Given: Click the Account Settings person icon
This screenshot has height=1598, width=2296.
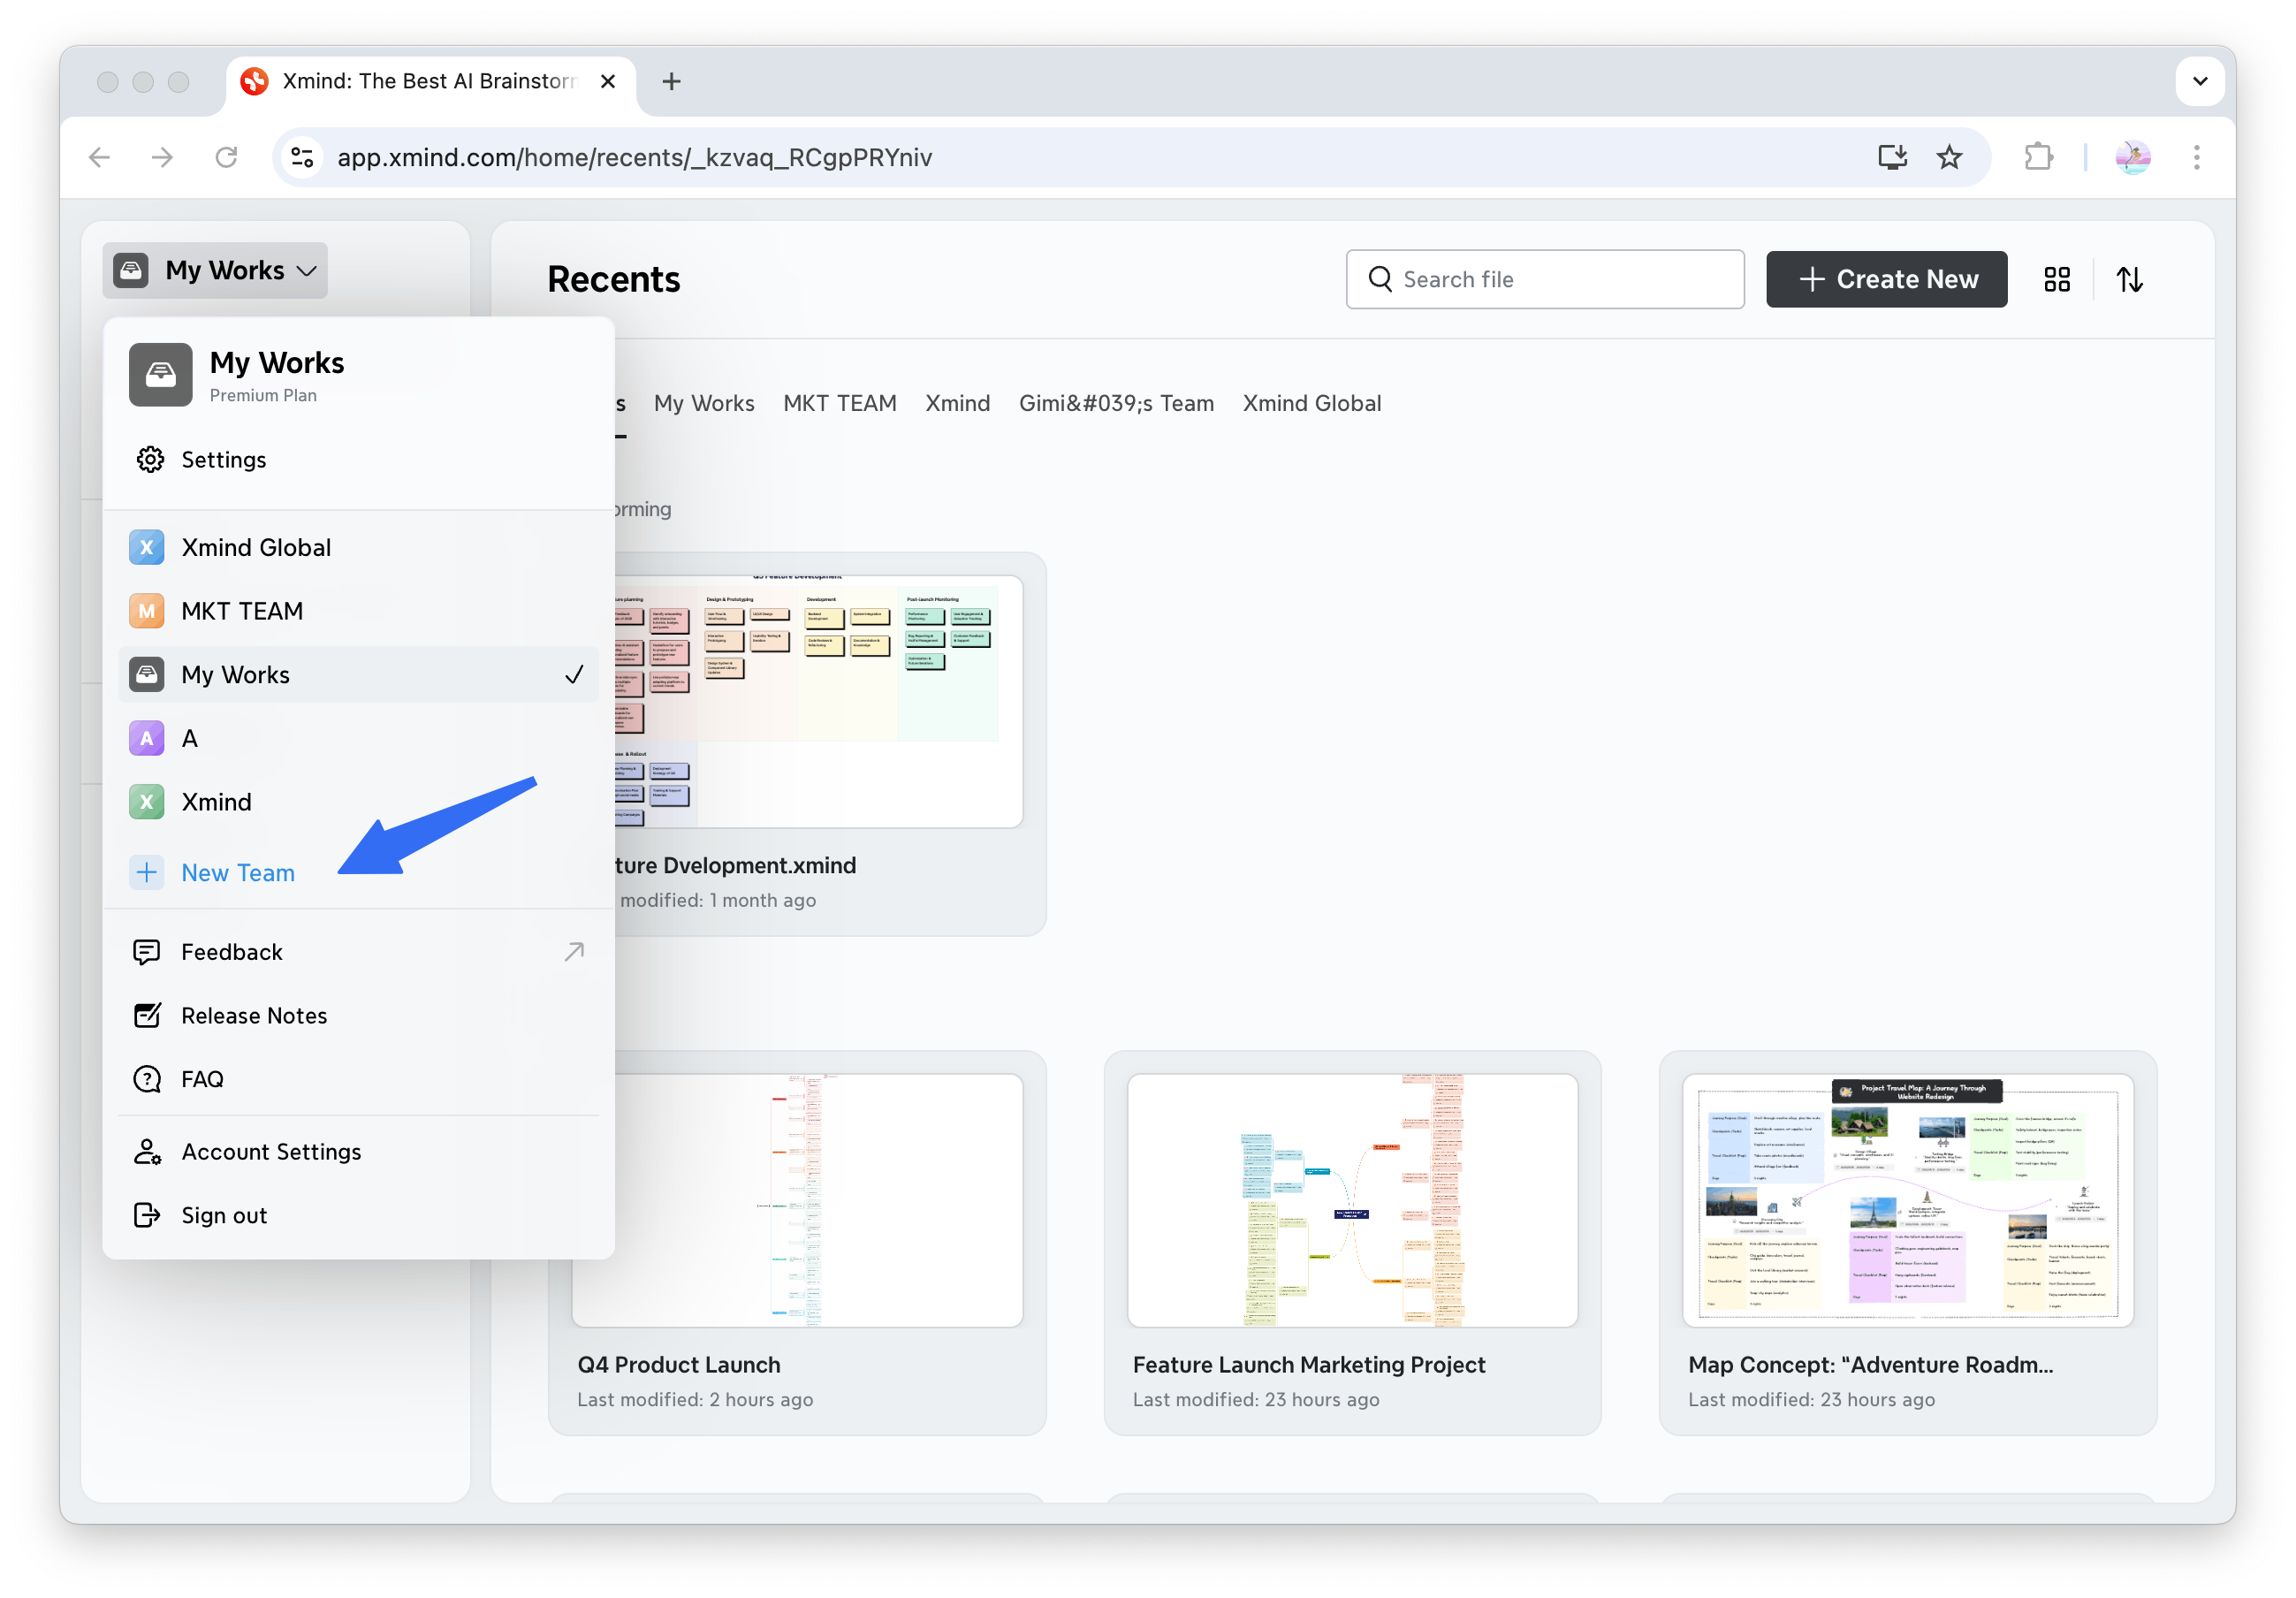Looking at the screenshot, I should [x=147, y=1152].
